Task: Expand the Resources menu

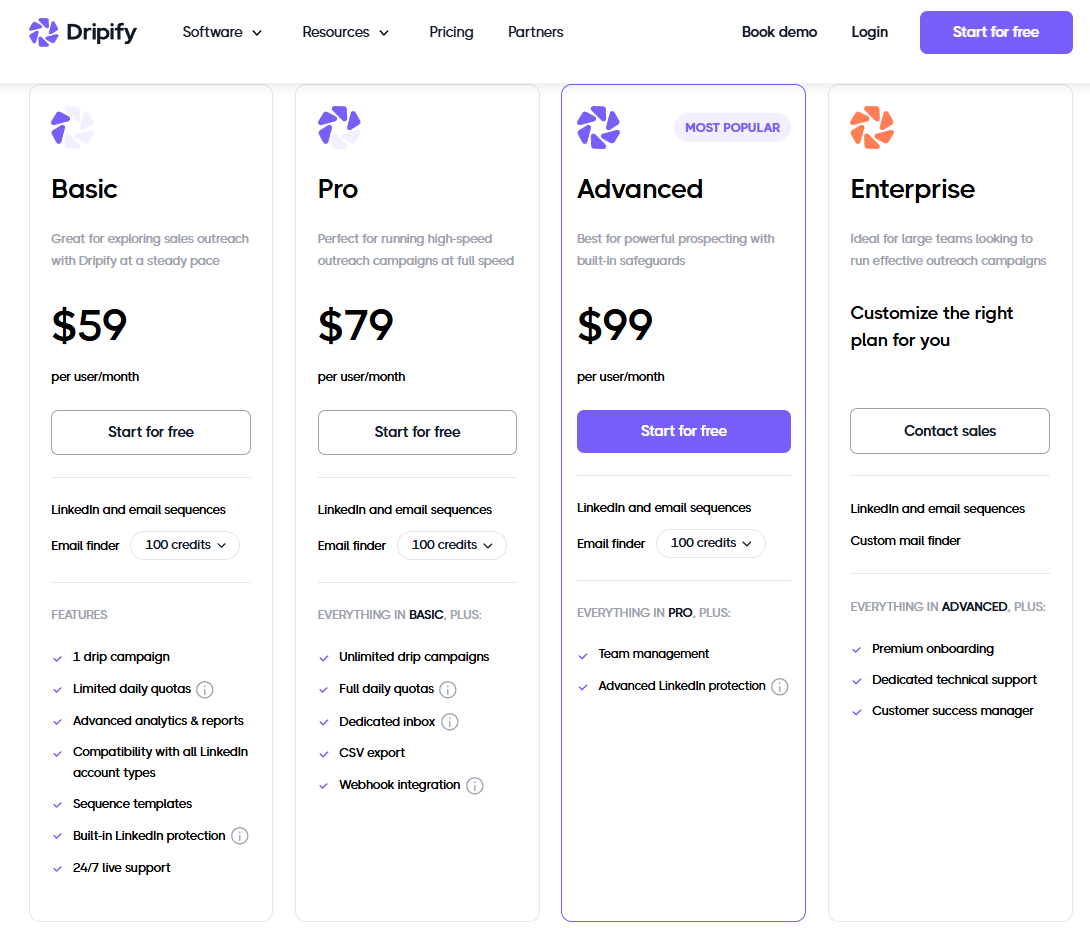Action: [345, 32]
